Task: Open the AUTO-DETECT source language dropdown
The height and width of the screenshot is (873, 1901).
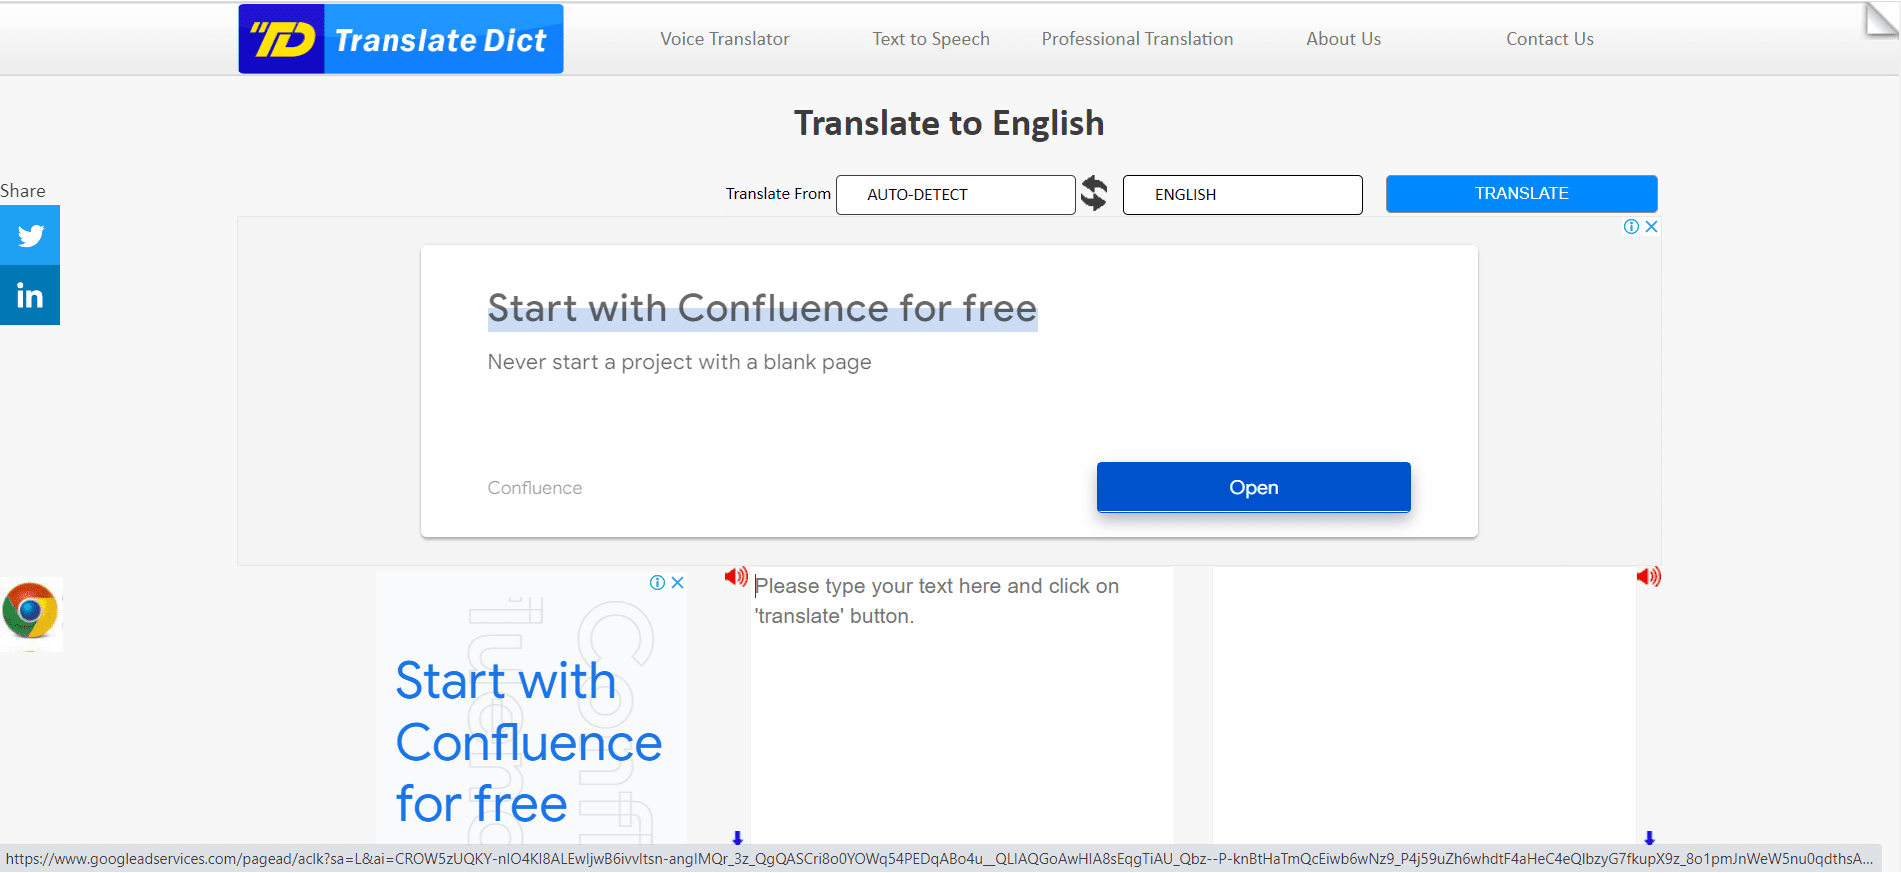Action: coord(956,195)
